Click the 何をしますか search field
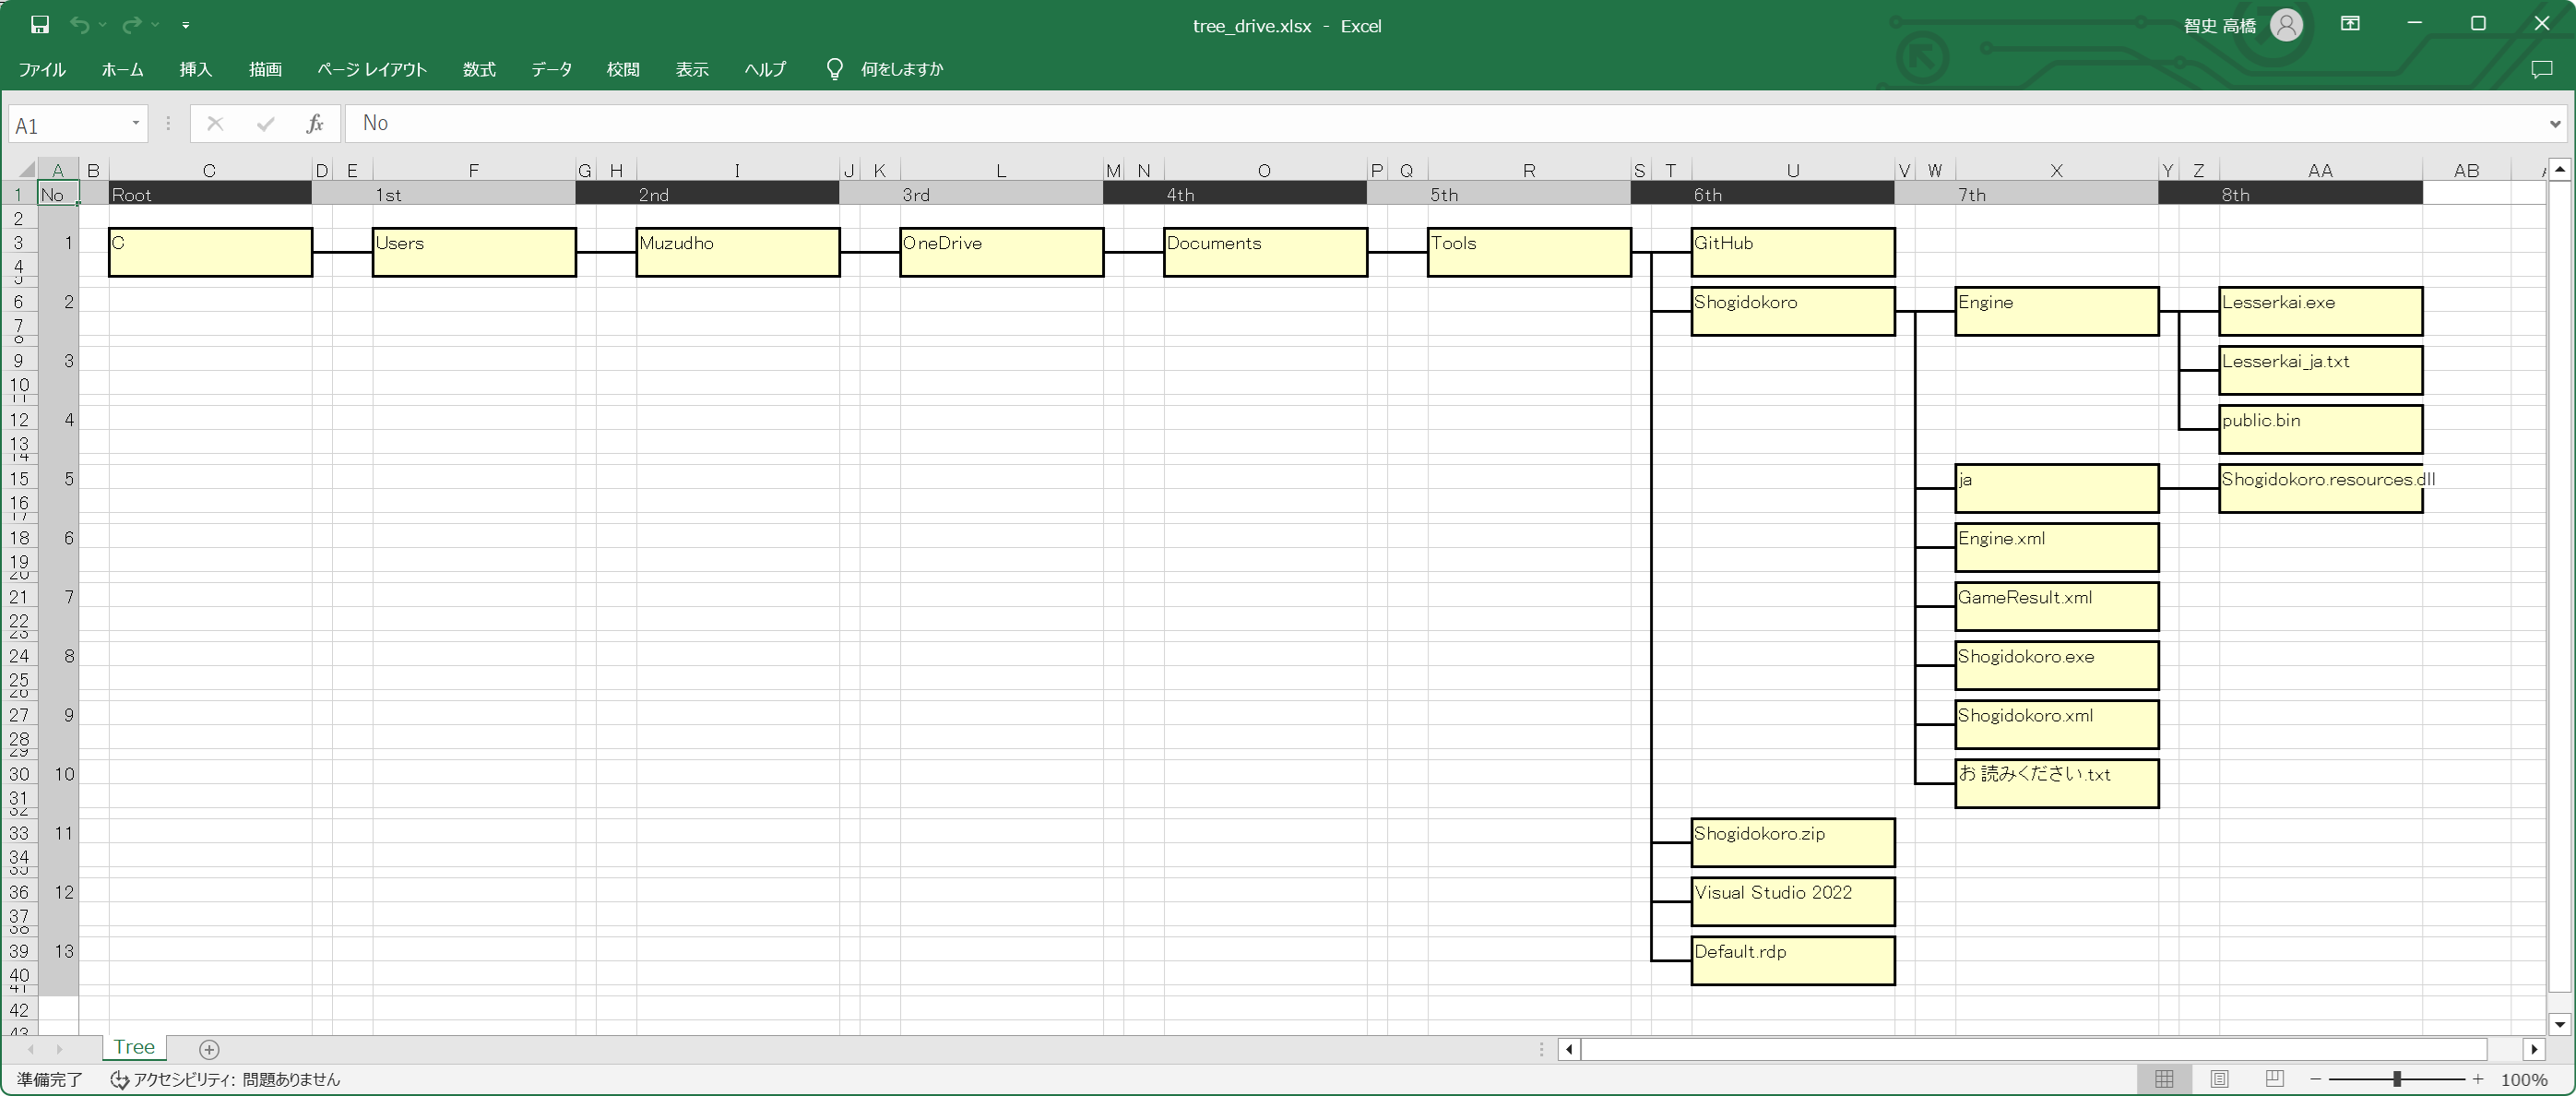The height and width of the screenshot is (1096, 2576). tap(902, 69)
